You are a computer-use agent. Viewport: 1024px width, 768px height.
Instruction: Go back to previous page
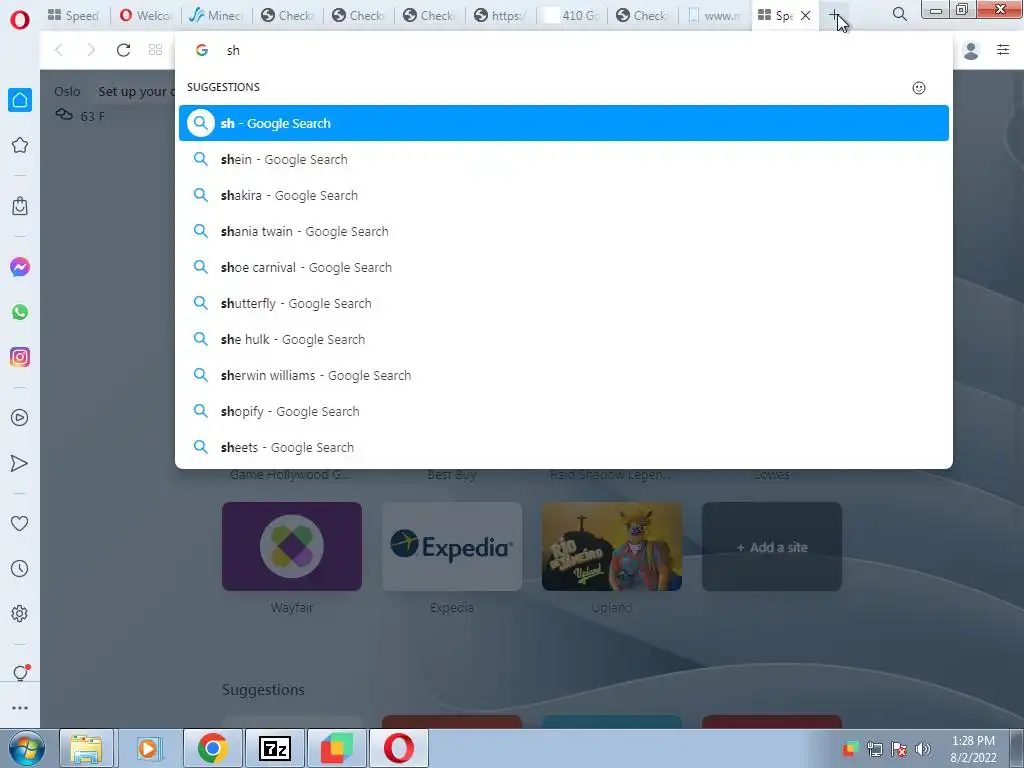click(x=59, y=50)
